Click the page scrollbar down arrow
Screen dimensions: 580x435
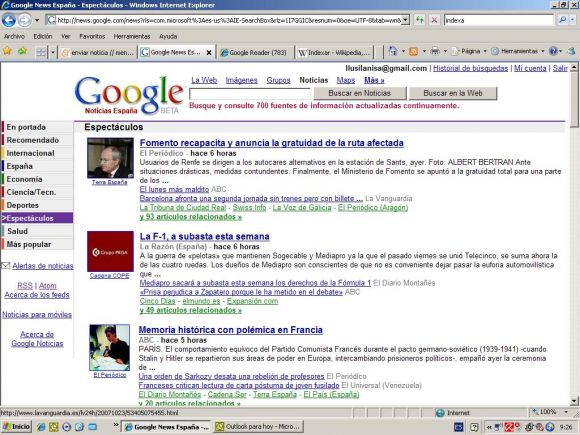click(574, 401)
